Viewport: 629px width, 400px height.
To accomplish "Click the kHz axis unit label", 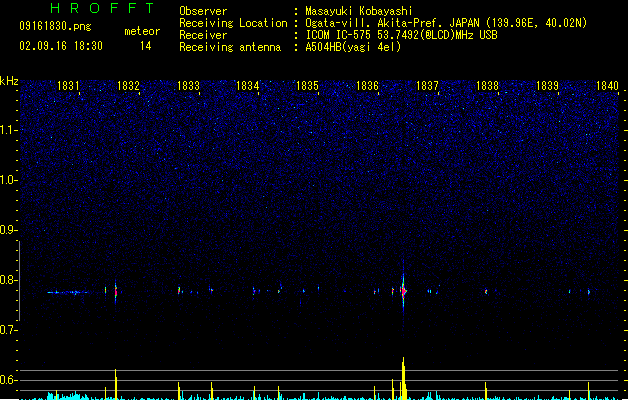I will [x=9, y=81].
